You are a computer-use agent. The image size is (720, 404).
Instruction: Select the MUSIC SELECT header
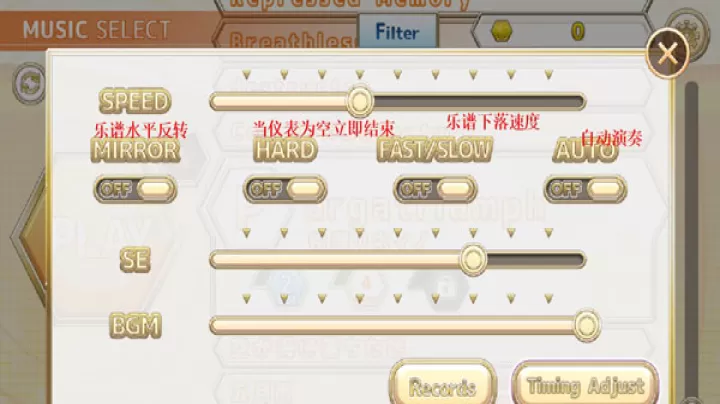pyautogui.click(x=97, y=30)
